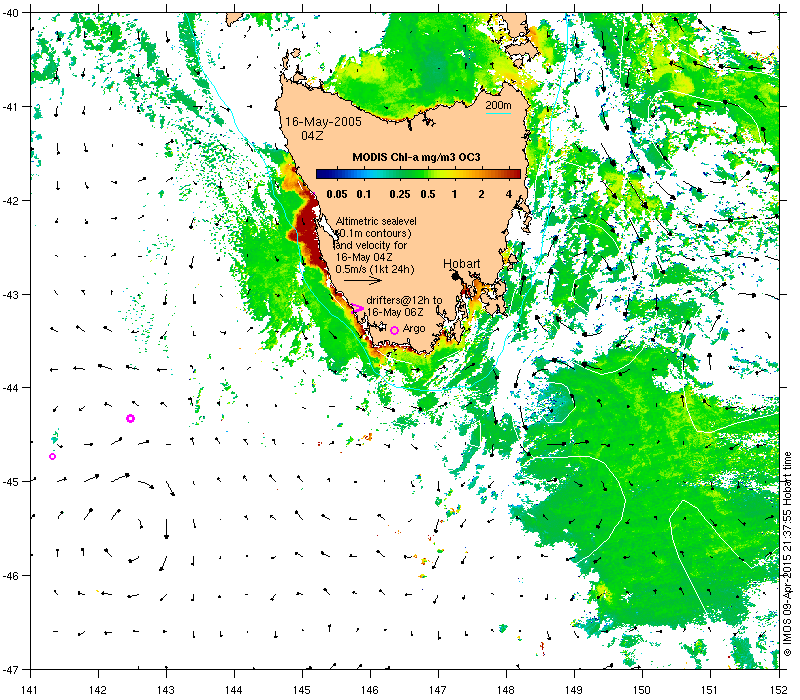Click the -45 latitude axis label
800x700 pixels.
(x=9, y=482)
